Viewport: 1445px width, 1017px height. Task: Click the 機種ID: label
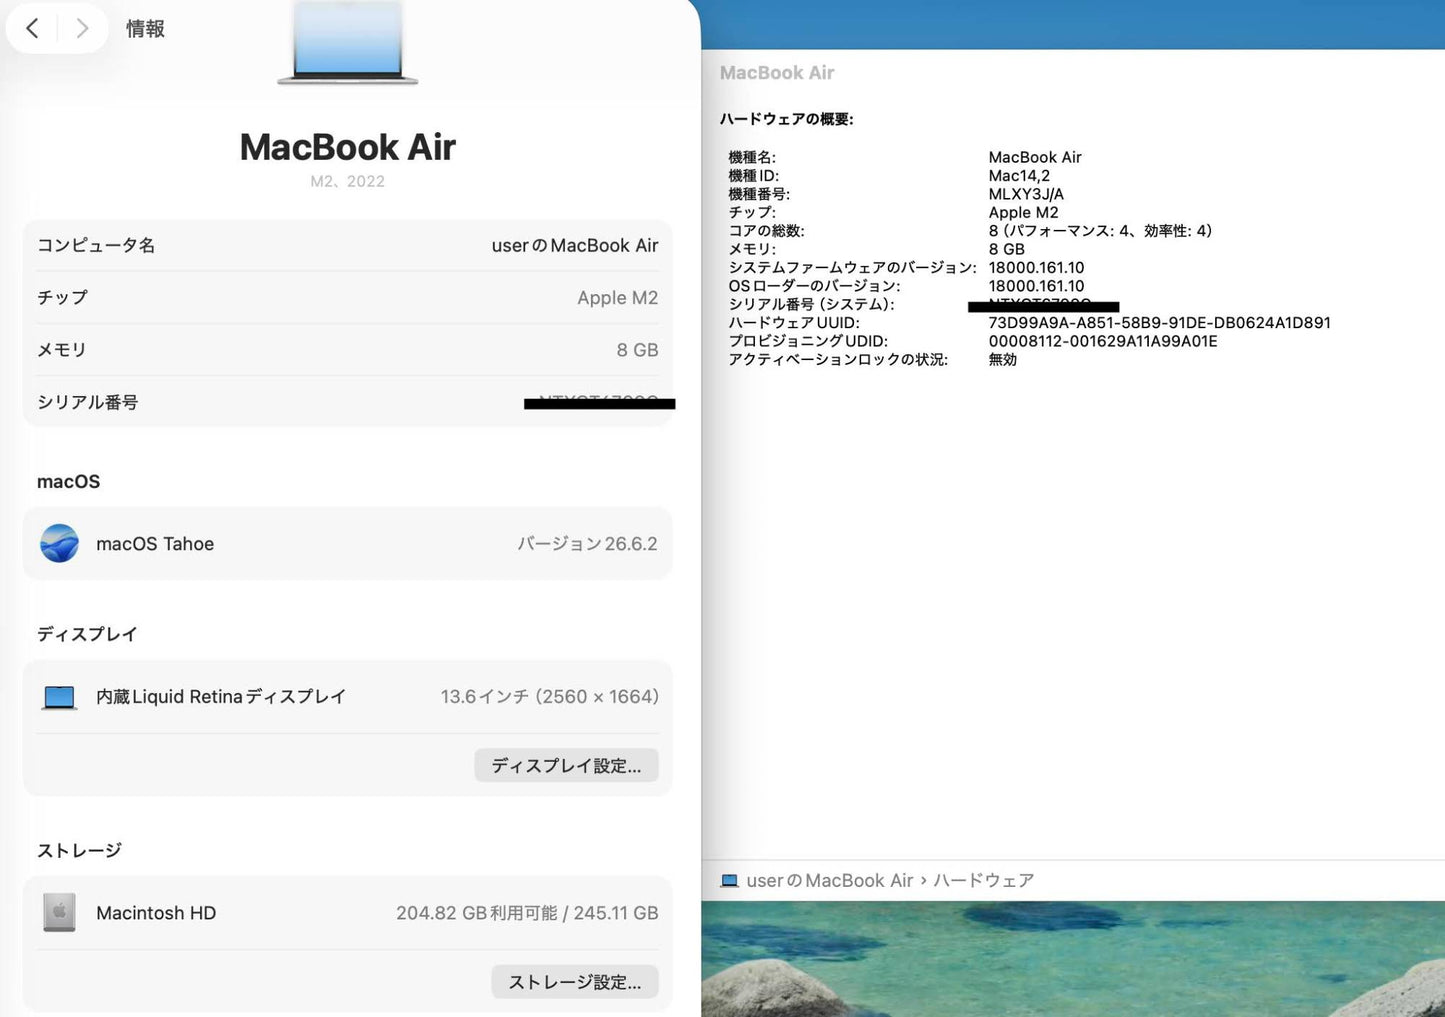tap(754, 176)
